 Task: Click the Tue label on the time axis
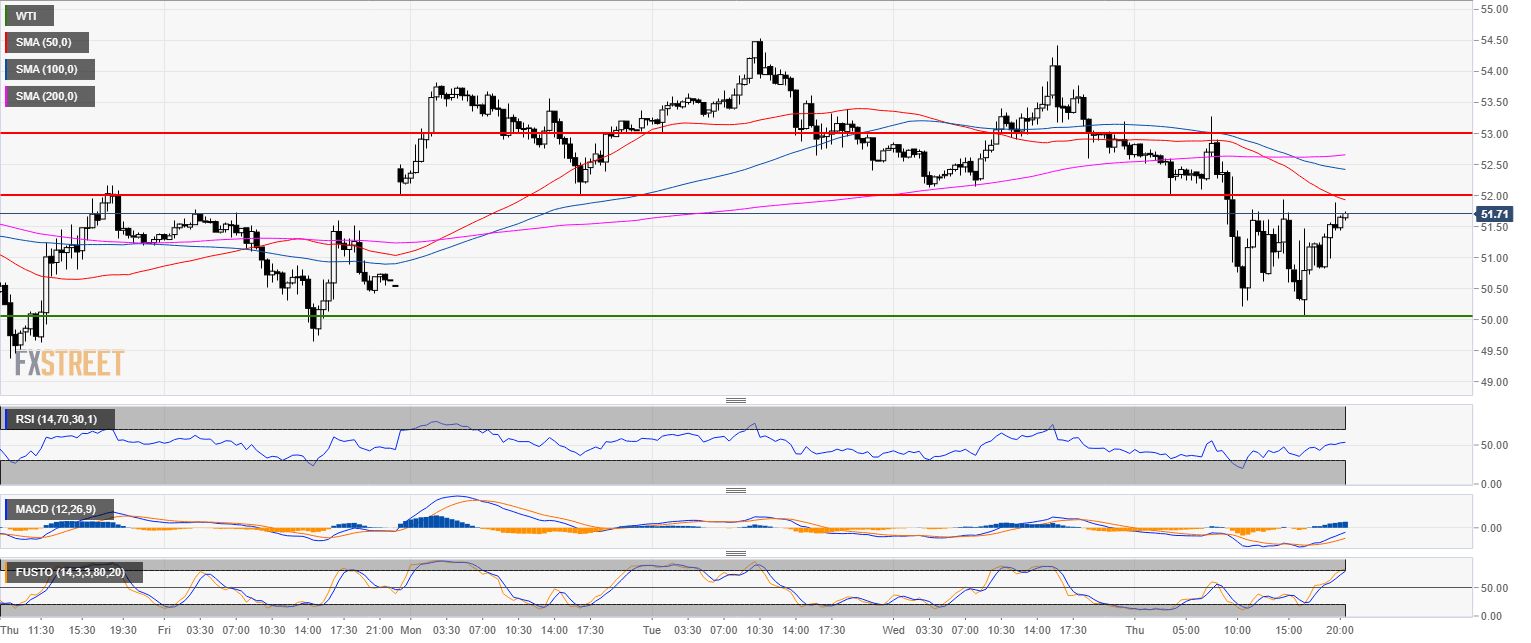[652, 631]
